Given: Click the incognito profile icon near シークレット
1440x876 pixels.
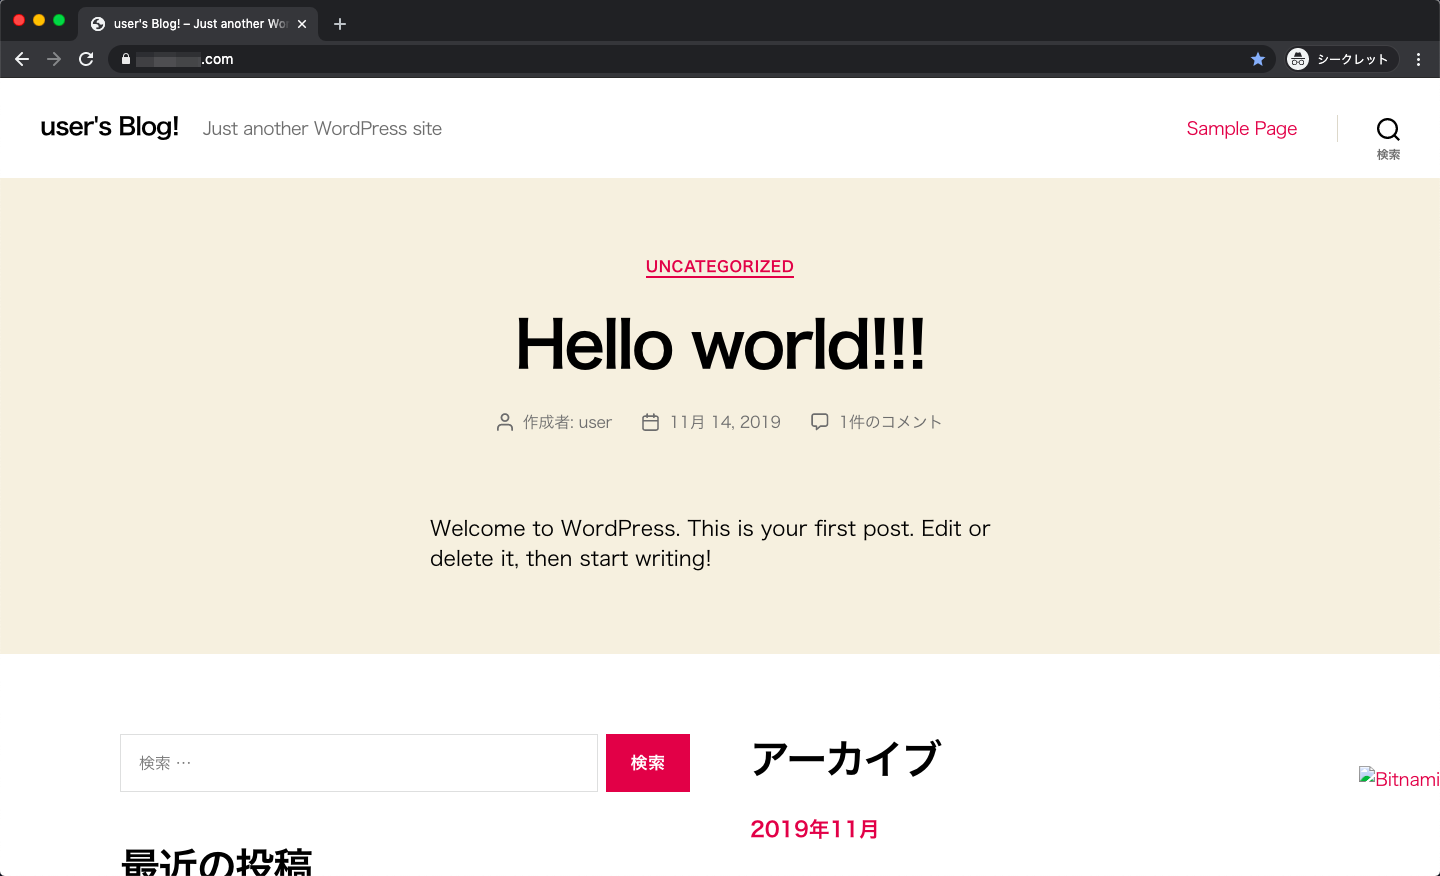Looking at the screenshot, I should [x=1297, y=59].
